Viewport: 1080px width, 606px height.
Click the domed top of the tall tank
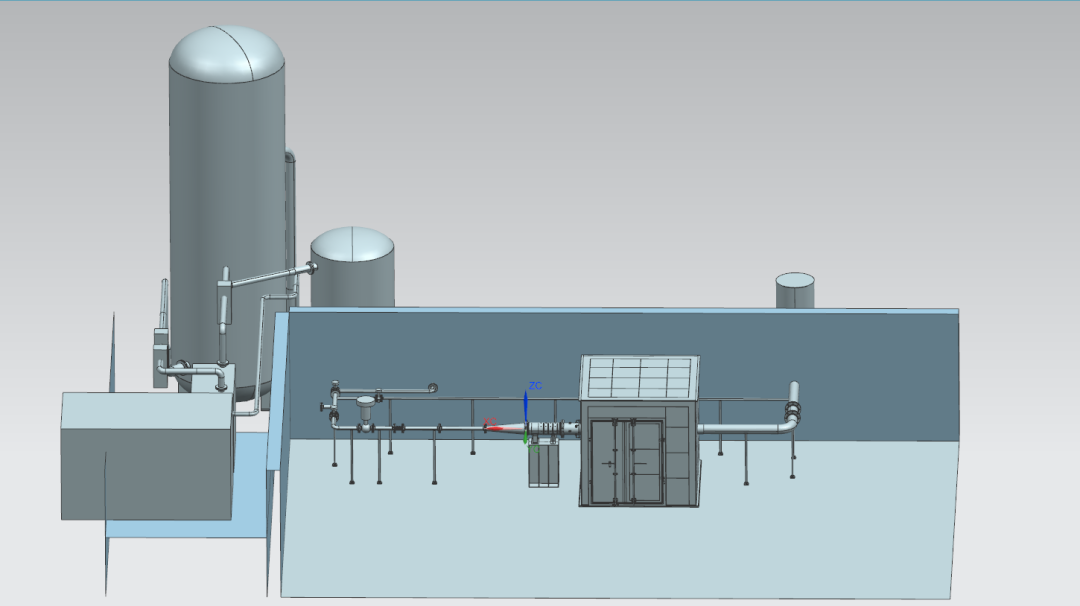pos(226,55)
